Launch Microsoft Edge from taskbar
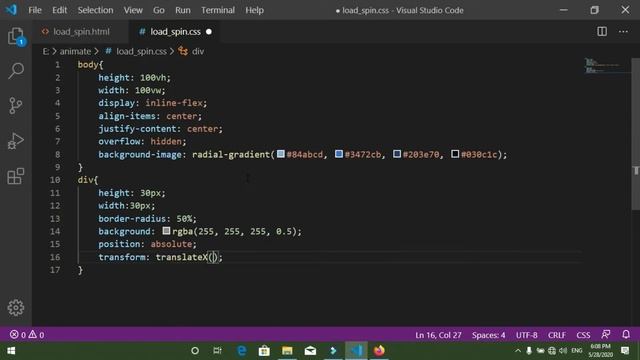 click(242, 351)
